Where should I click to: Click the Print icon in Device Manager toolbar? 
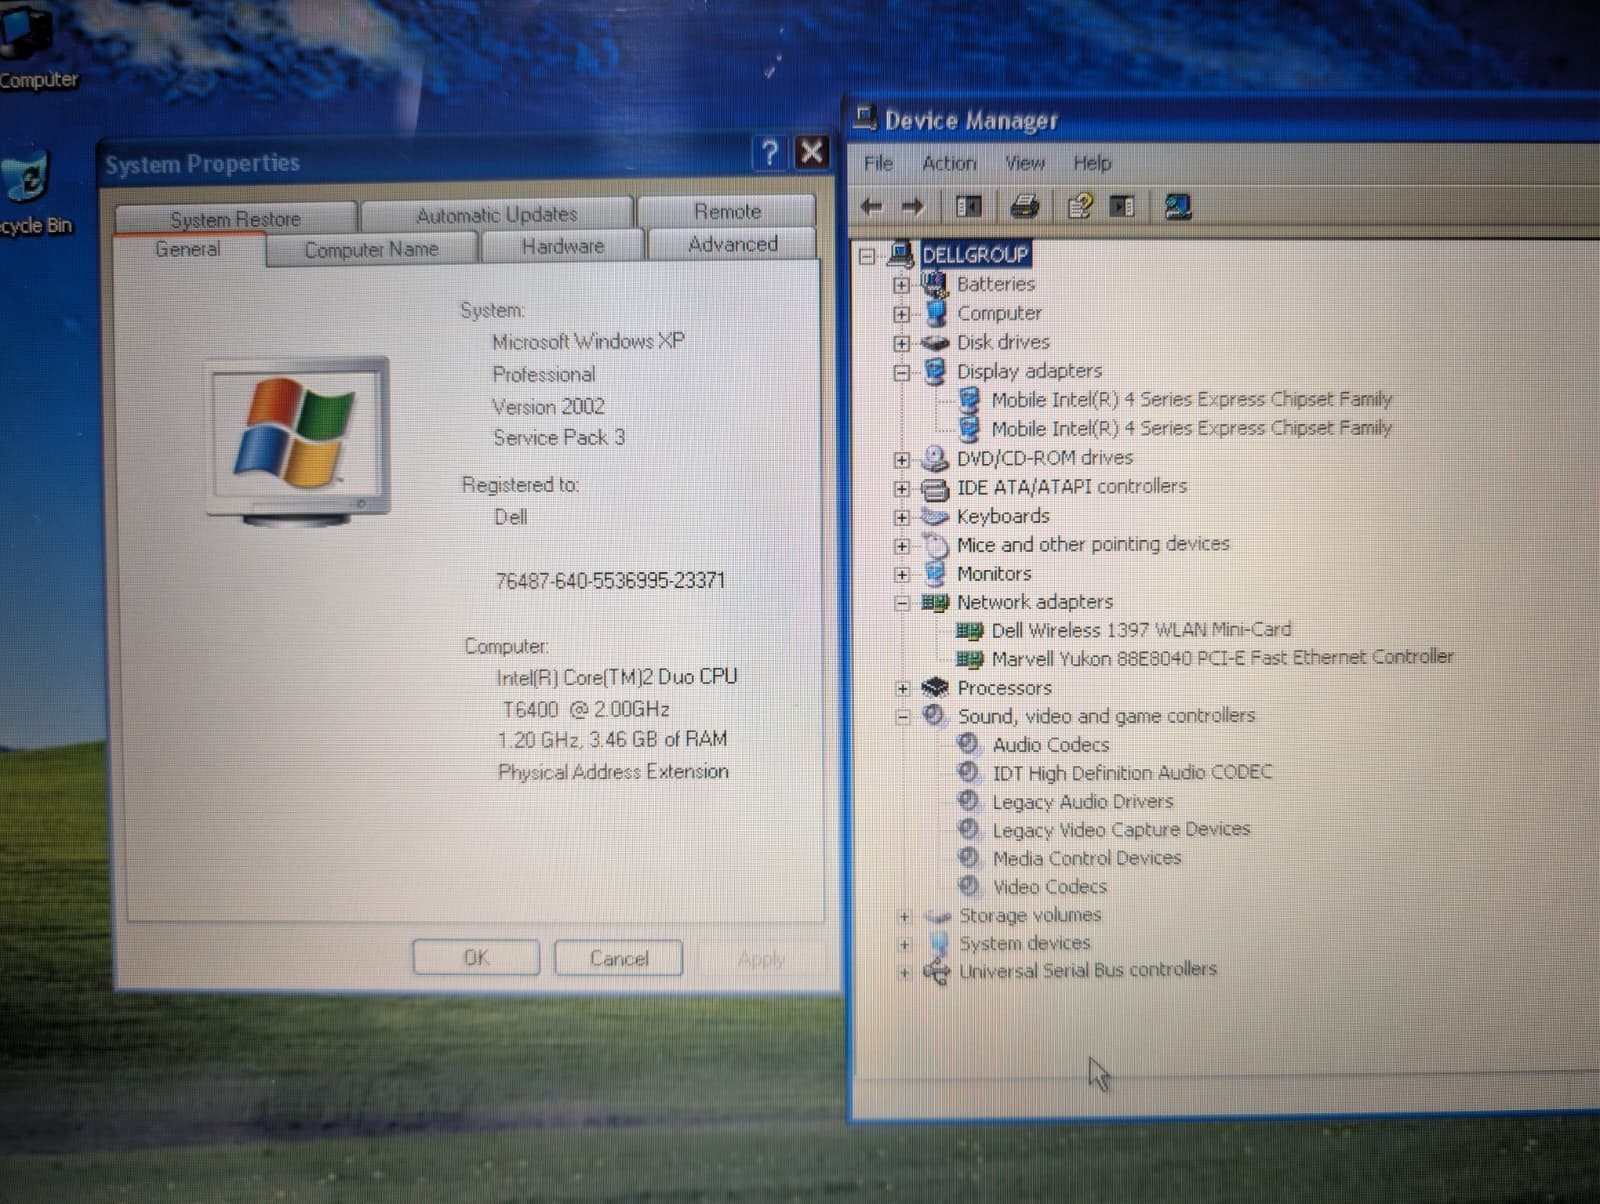coord(1024,207)
